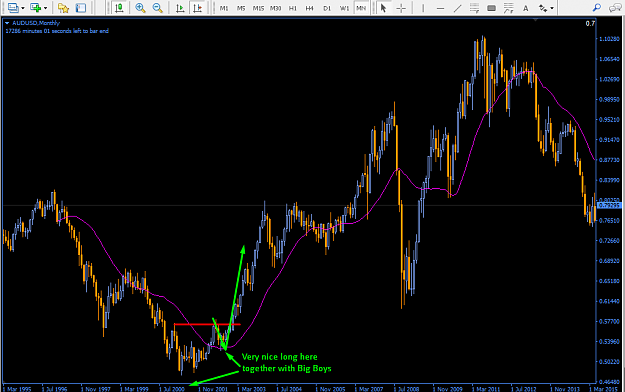The height and width of the screenshot is (392, 625).
Task: Click the '1 Nov 1997' date label
Action: pos(96,389)
